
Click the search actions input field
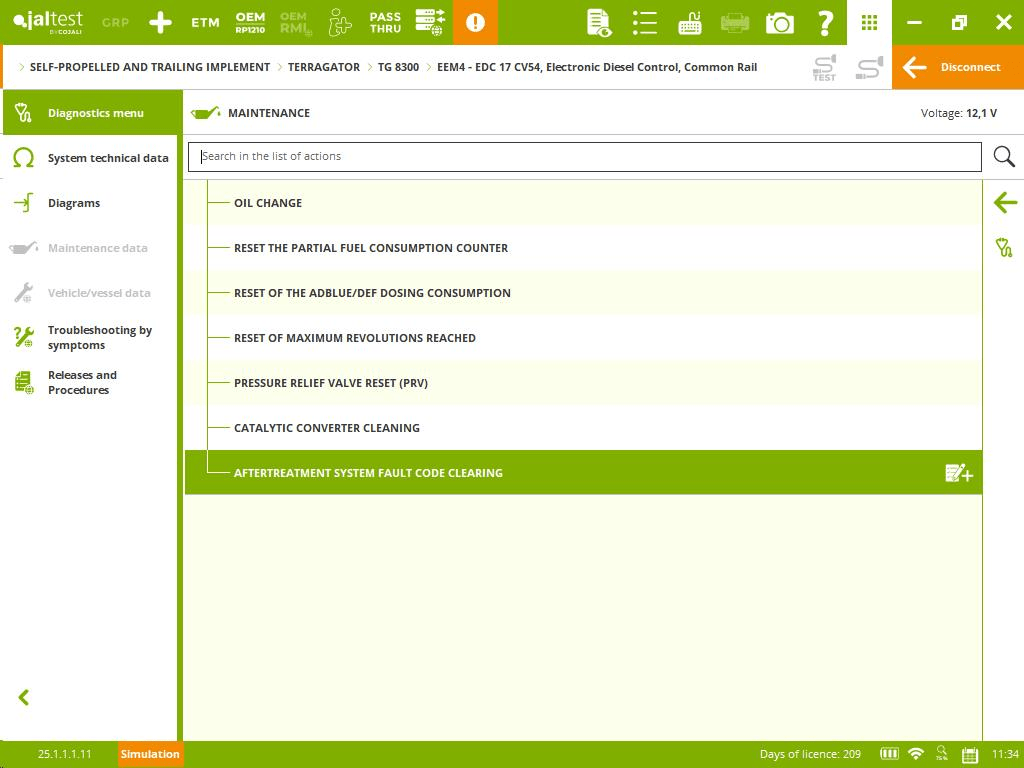click(x=584, y=157)
